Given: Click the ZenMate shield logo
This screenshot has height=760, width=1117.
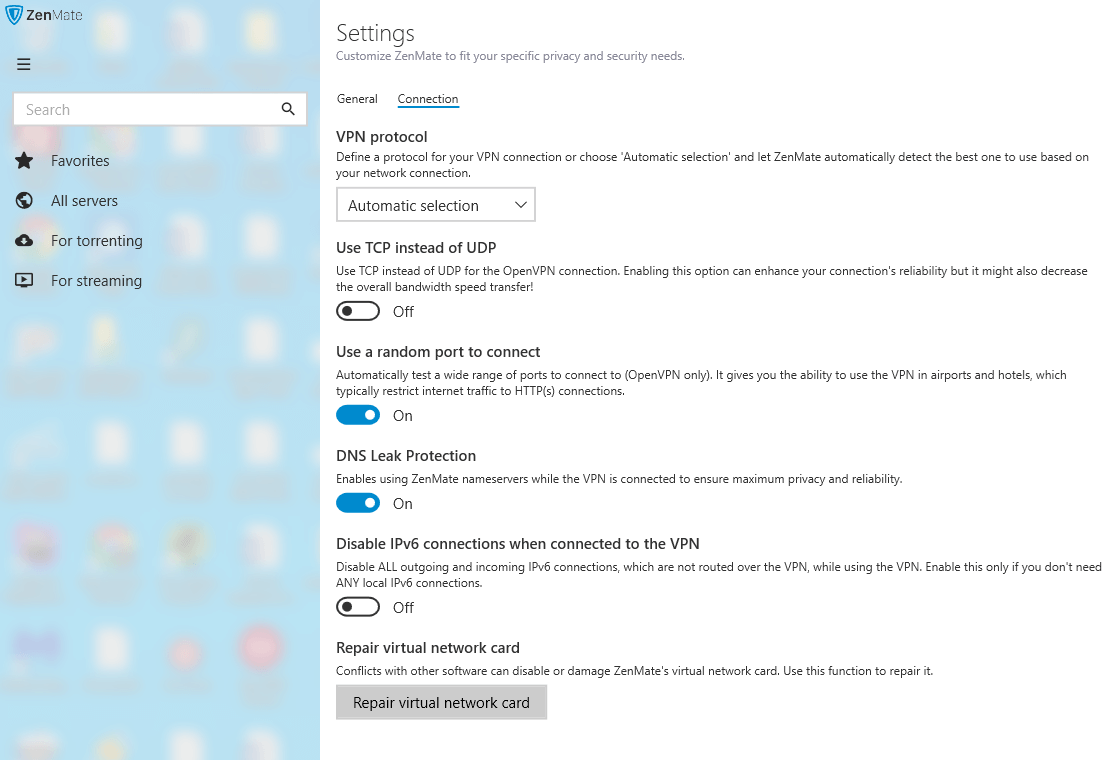Looking at the screenshot, I should (14, 15).
